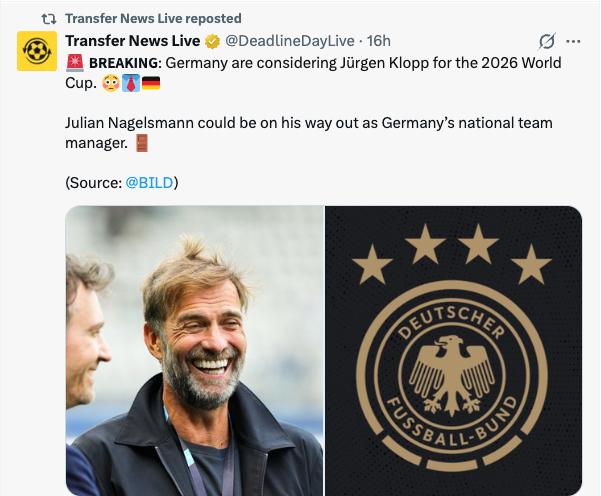This screenshot has width=601, height=496.
Task: Open the photo of the smiling bearded man
Action: point(195,350)
